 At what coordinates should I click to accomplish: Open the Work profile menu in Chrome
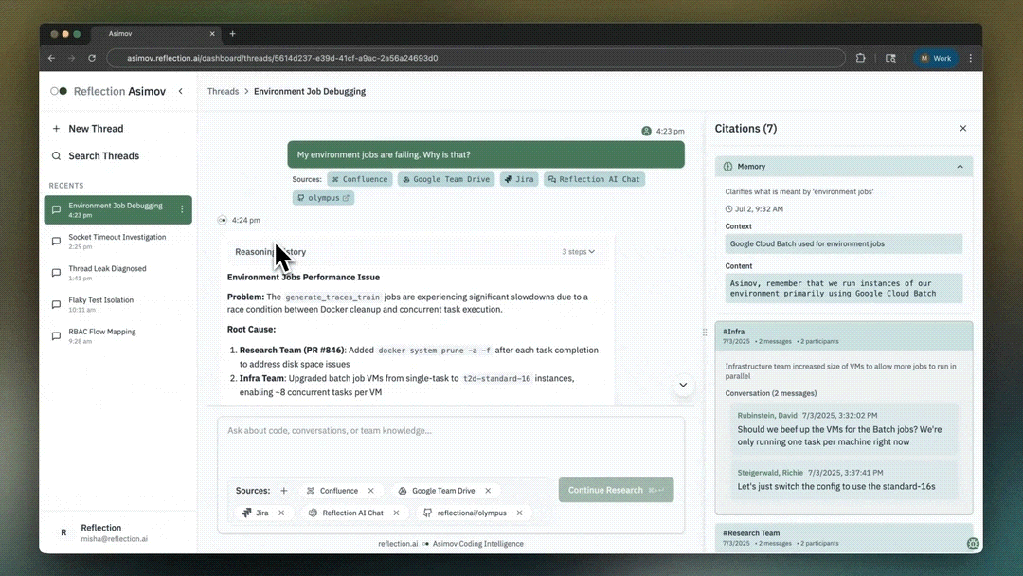pos(936,58)
